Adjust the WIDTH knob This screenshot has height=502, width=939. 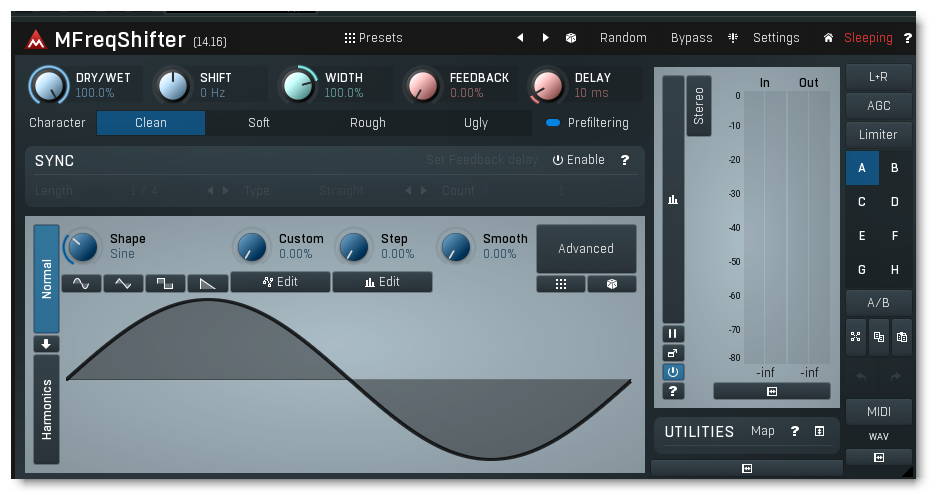[298, 86]
